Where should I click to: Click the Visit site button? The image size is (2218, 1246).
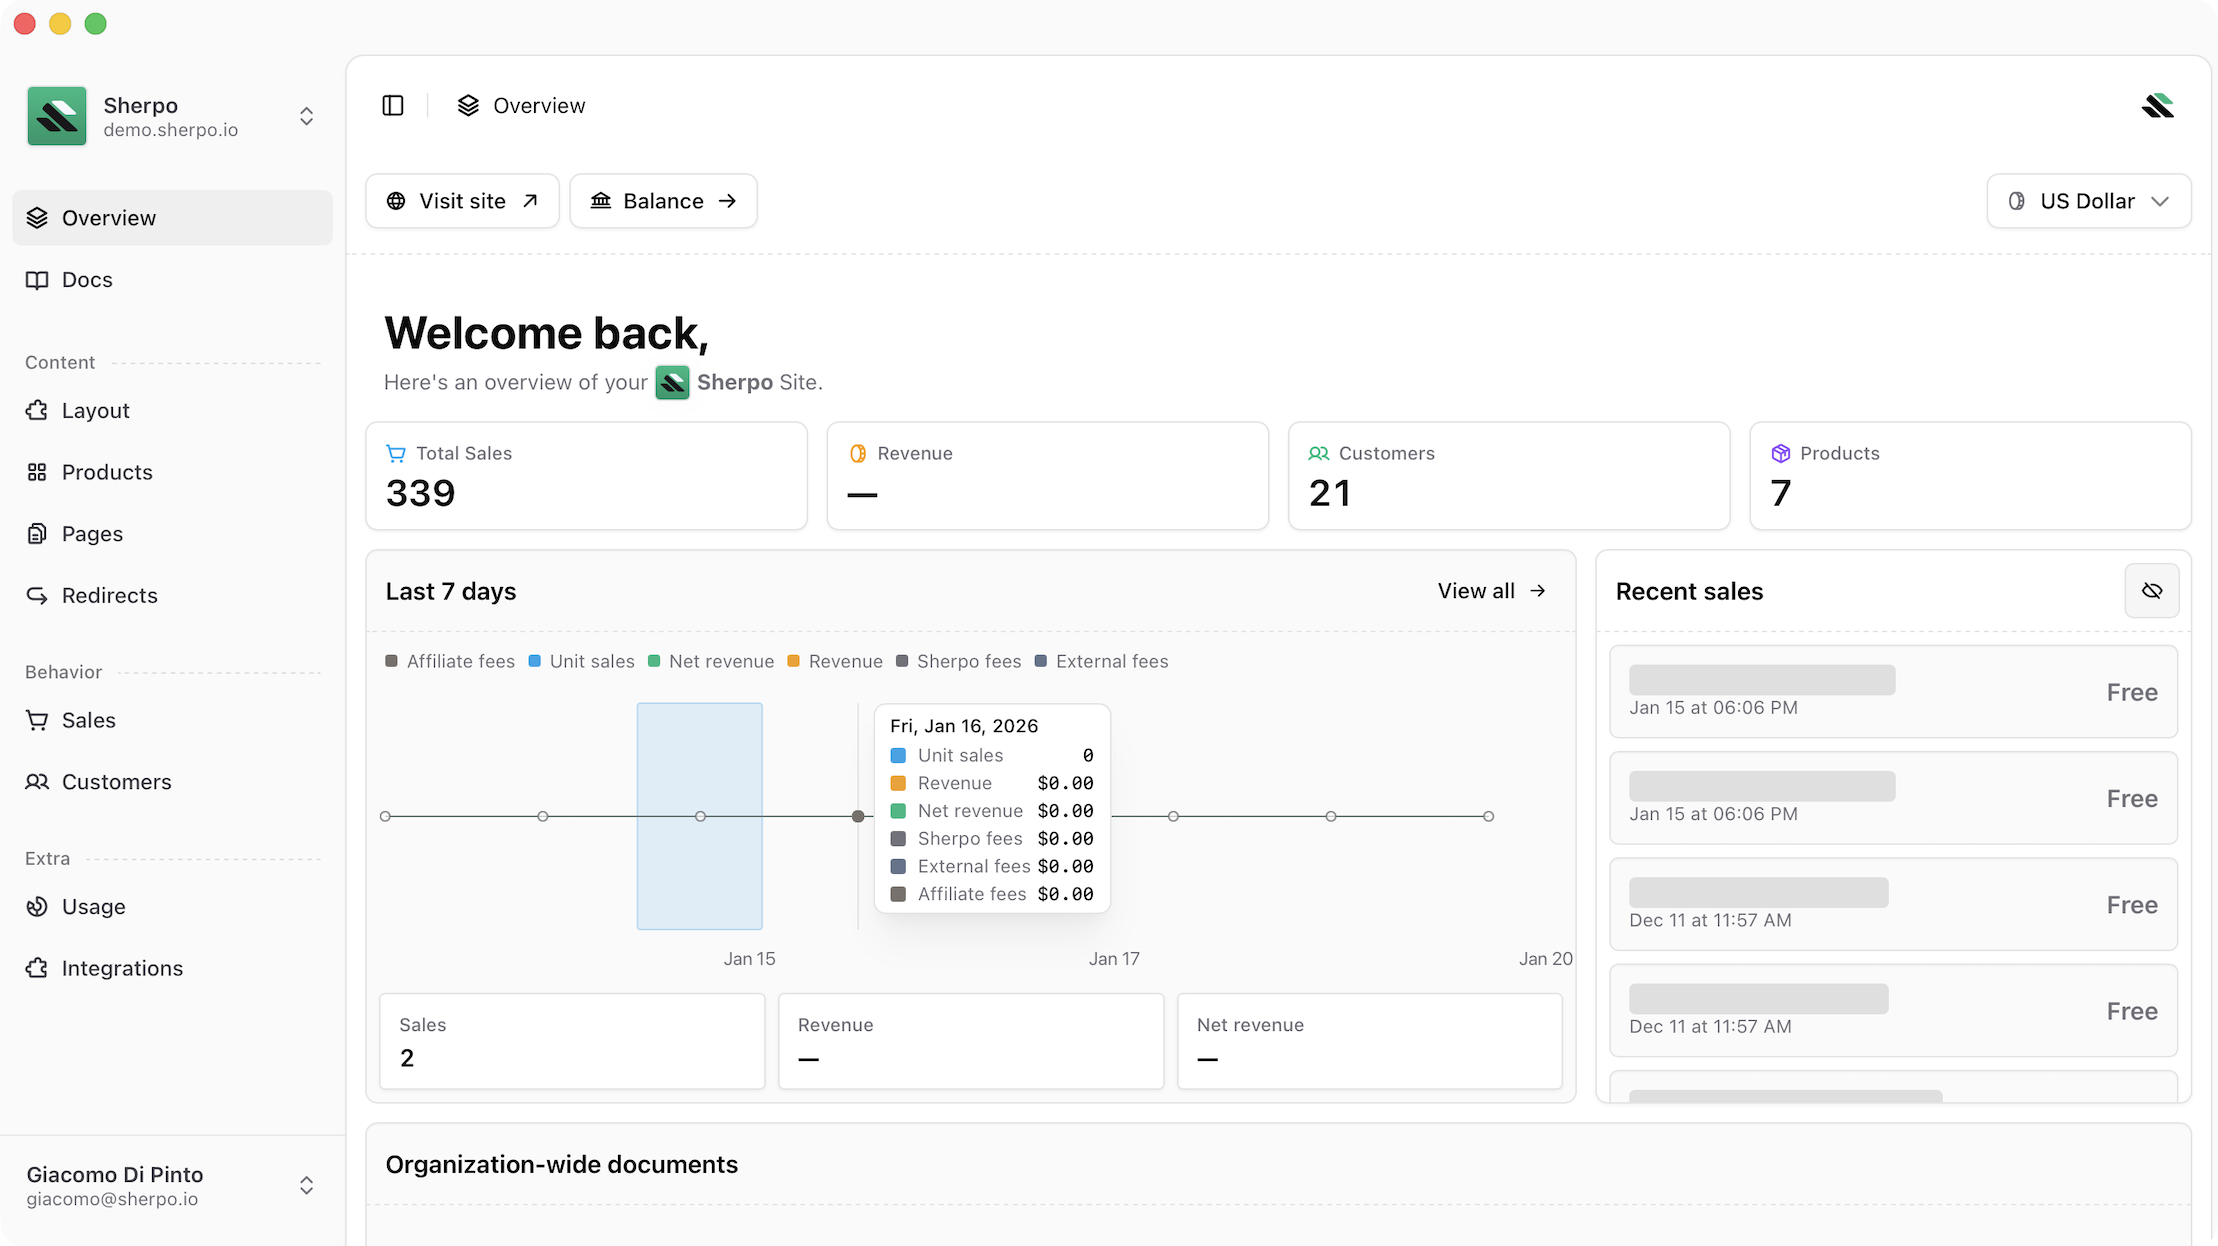[x=462, y=201]
